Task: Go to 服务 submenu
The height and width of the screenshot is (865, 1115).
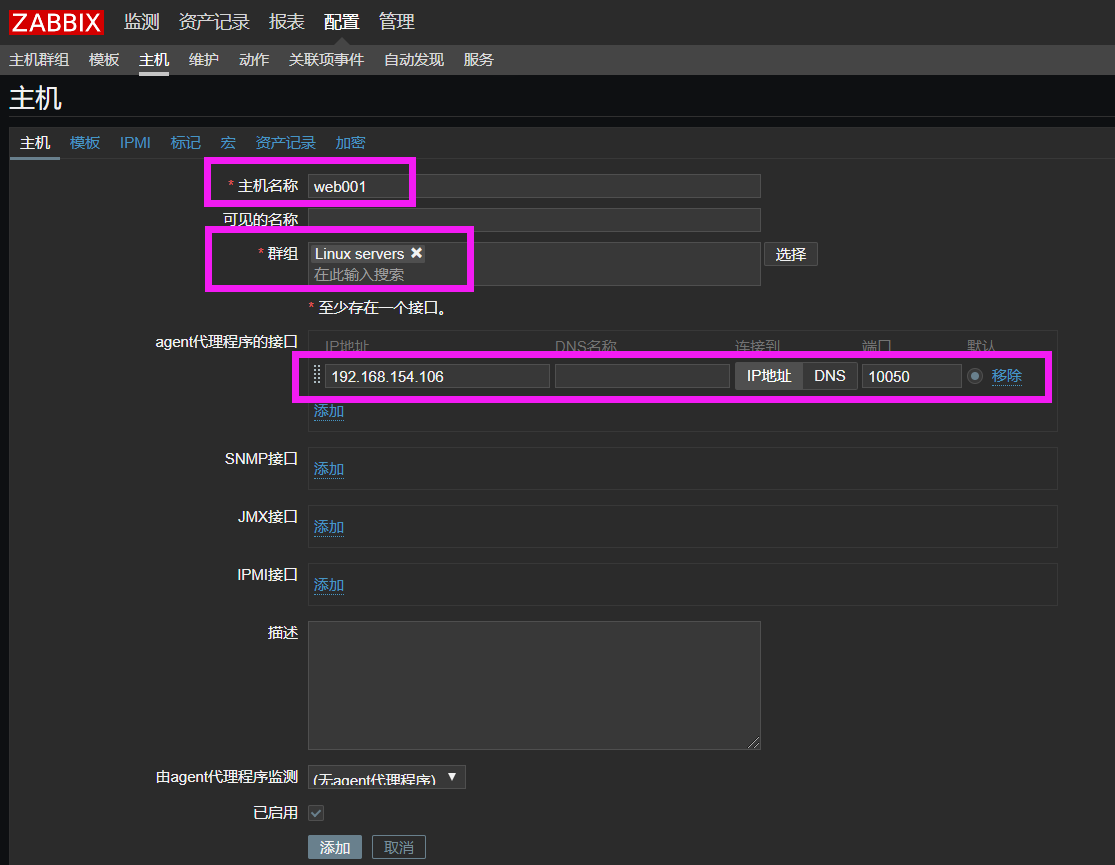Action: pyautogui.click(x=479, y=60)
